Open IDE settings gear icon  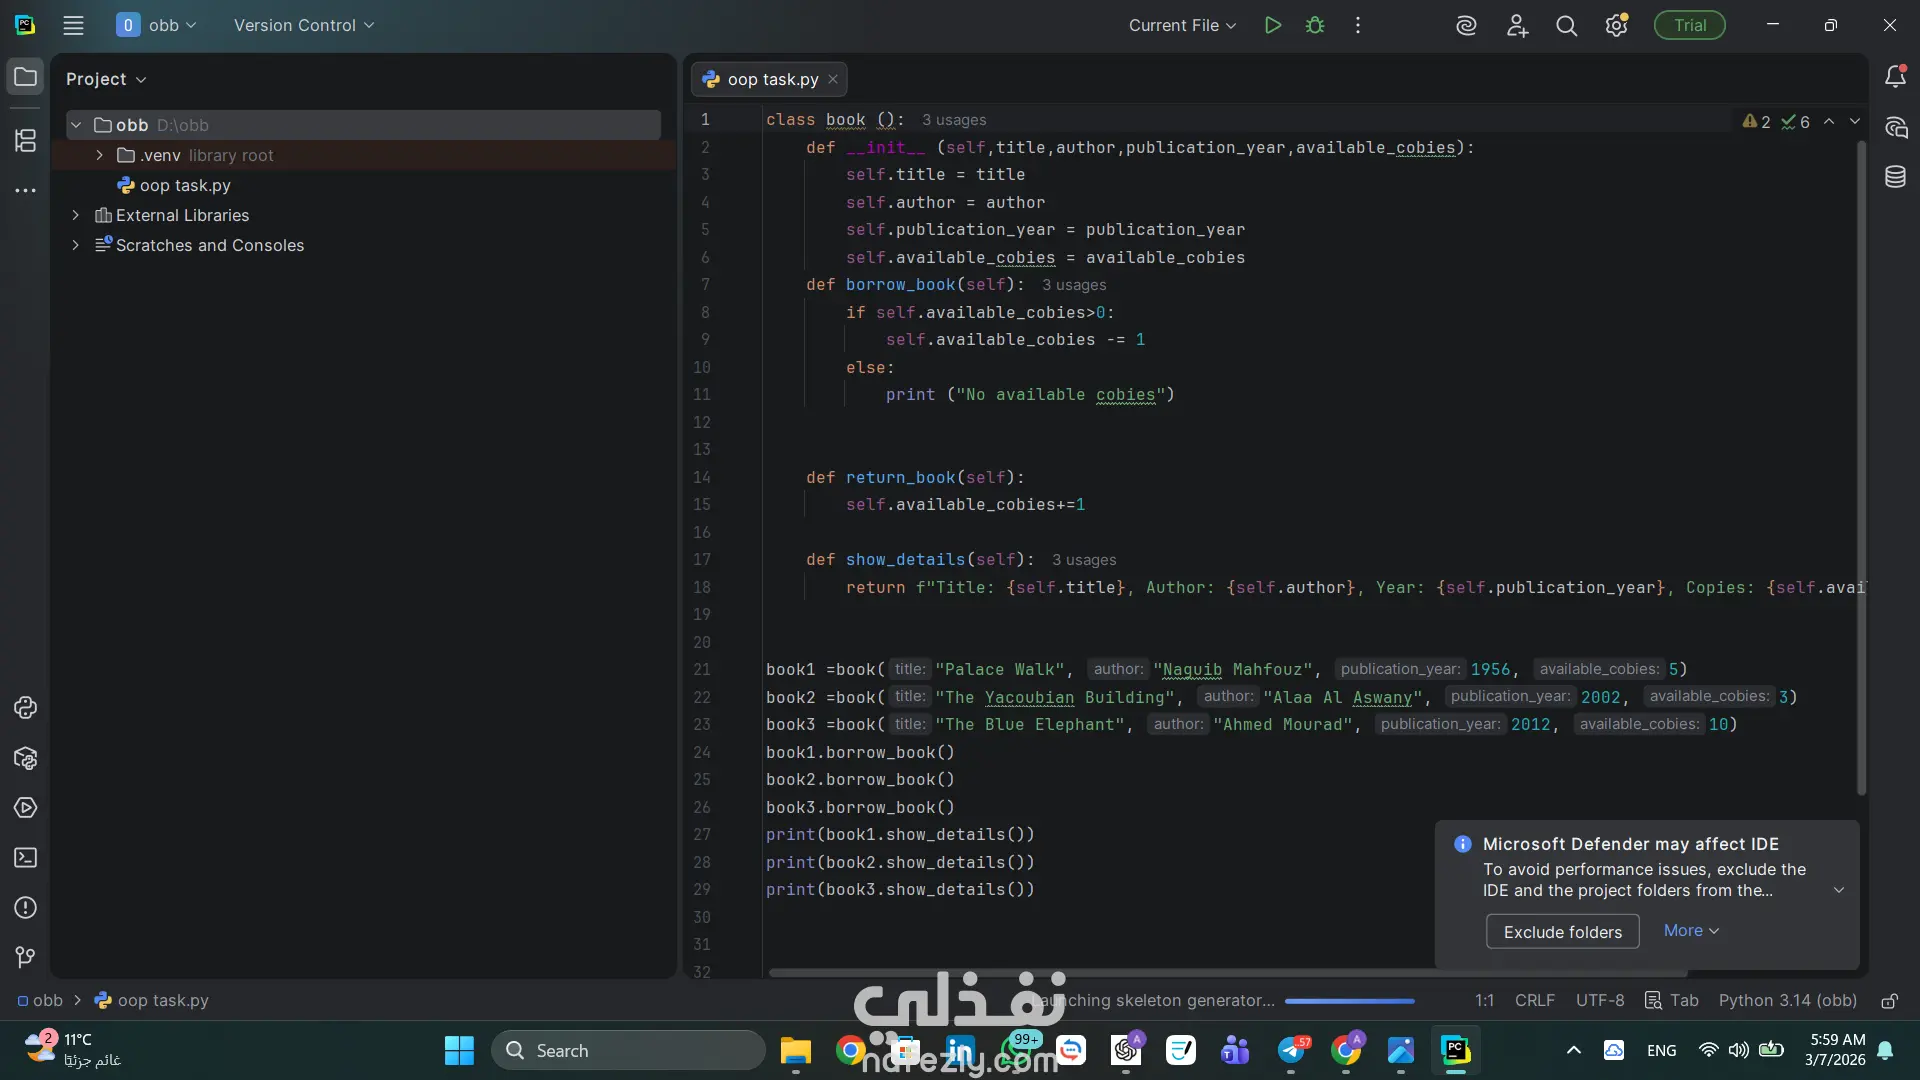pos(1616,26)
